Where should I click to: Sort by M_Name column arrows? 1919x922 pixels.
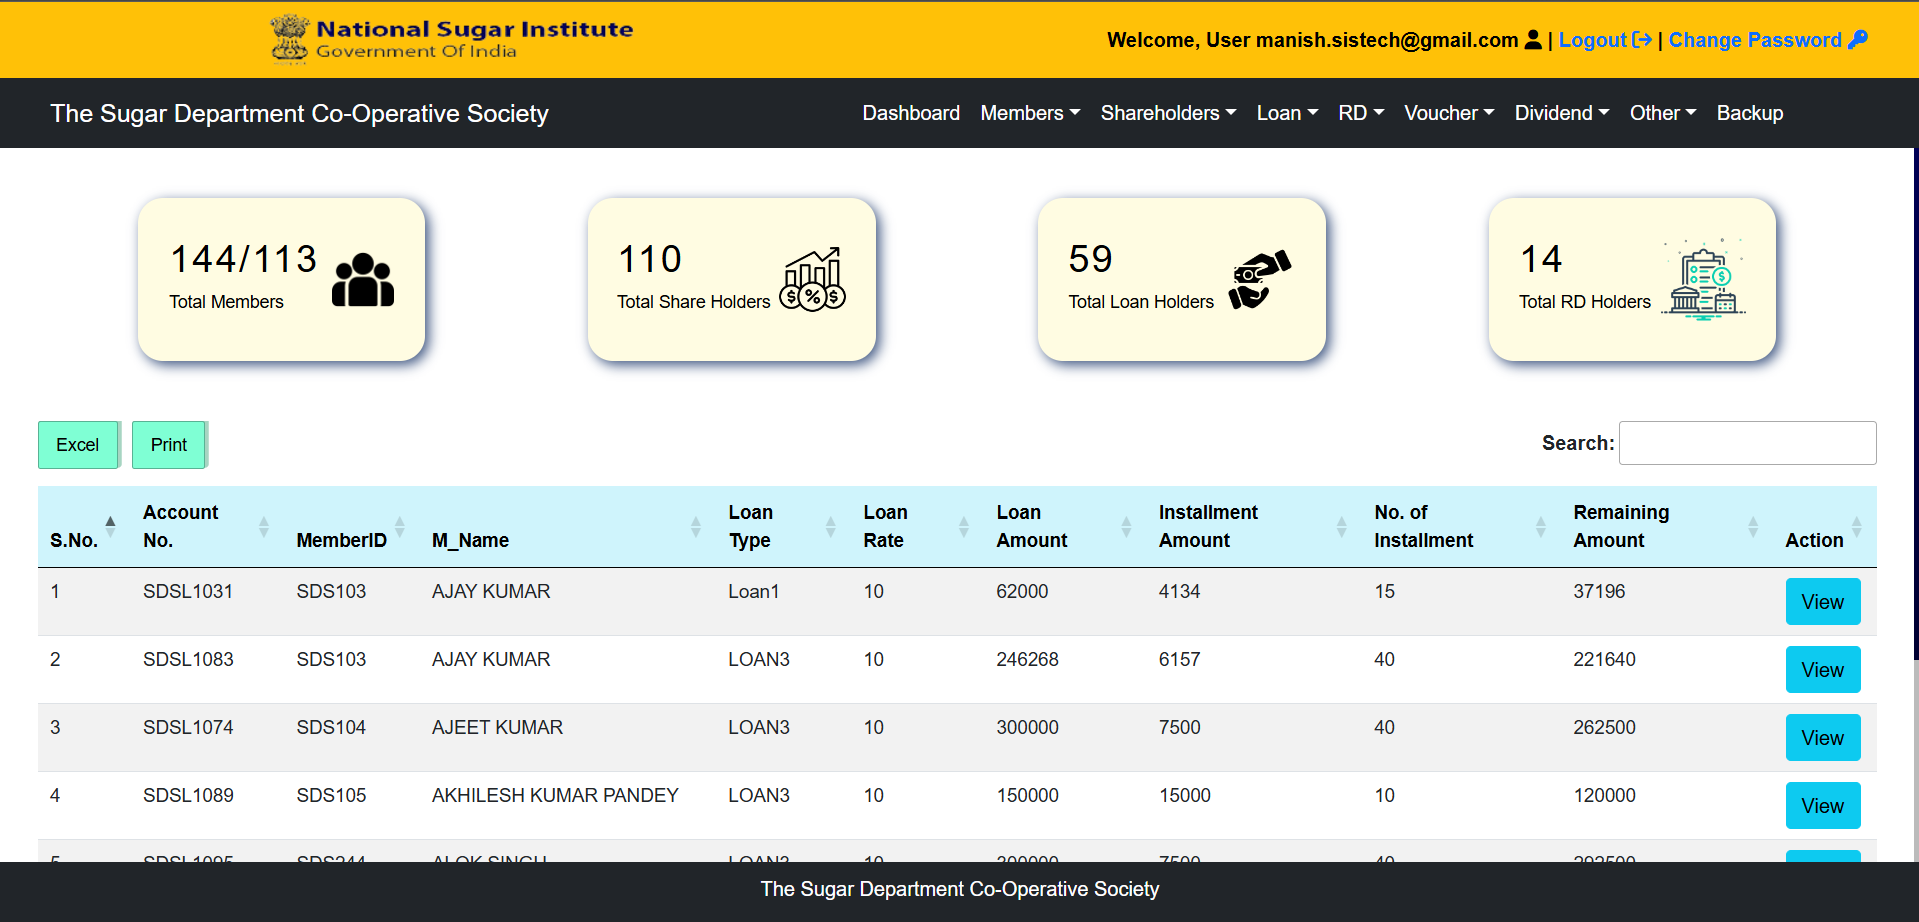pos(696,526)
